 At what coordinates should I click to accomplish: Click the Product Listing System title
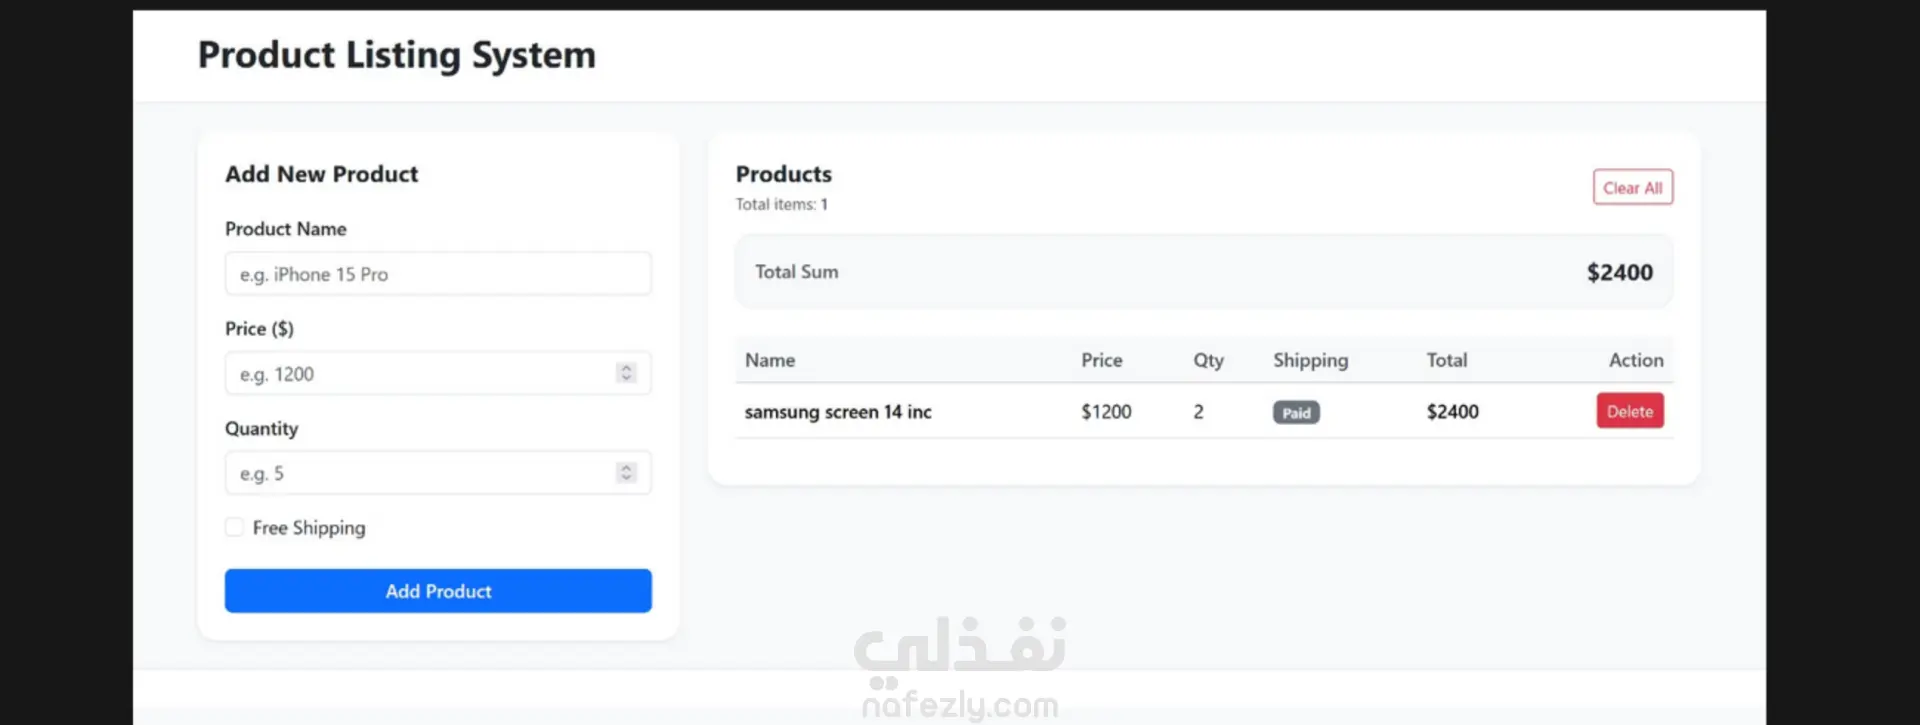[x=397, y=55]
